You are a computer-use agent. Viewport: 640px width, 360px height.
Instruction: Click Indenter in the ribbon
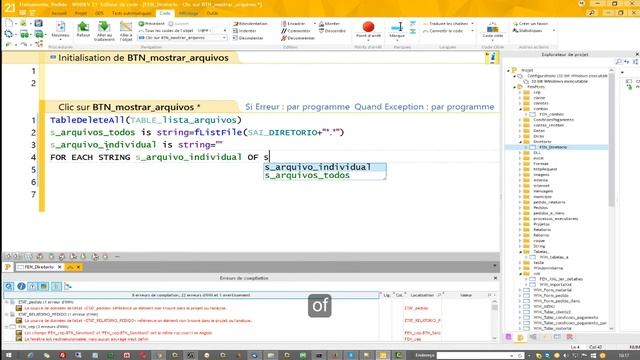244,31
